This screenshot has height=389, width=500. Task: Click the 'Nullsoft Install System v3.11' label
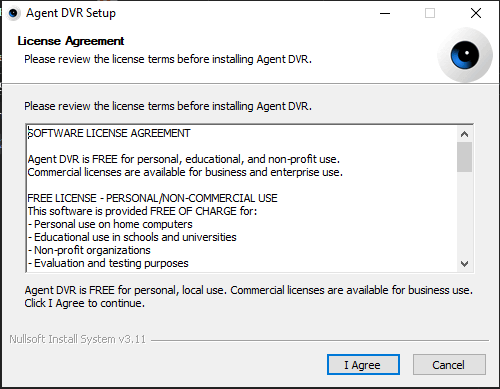pyautogui.click(x=77, y=339)
